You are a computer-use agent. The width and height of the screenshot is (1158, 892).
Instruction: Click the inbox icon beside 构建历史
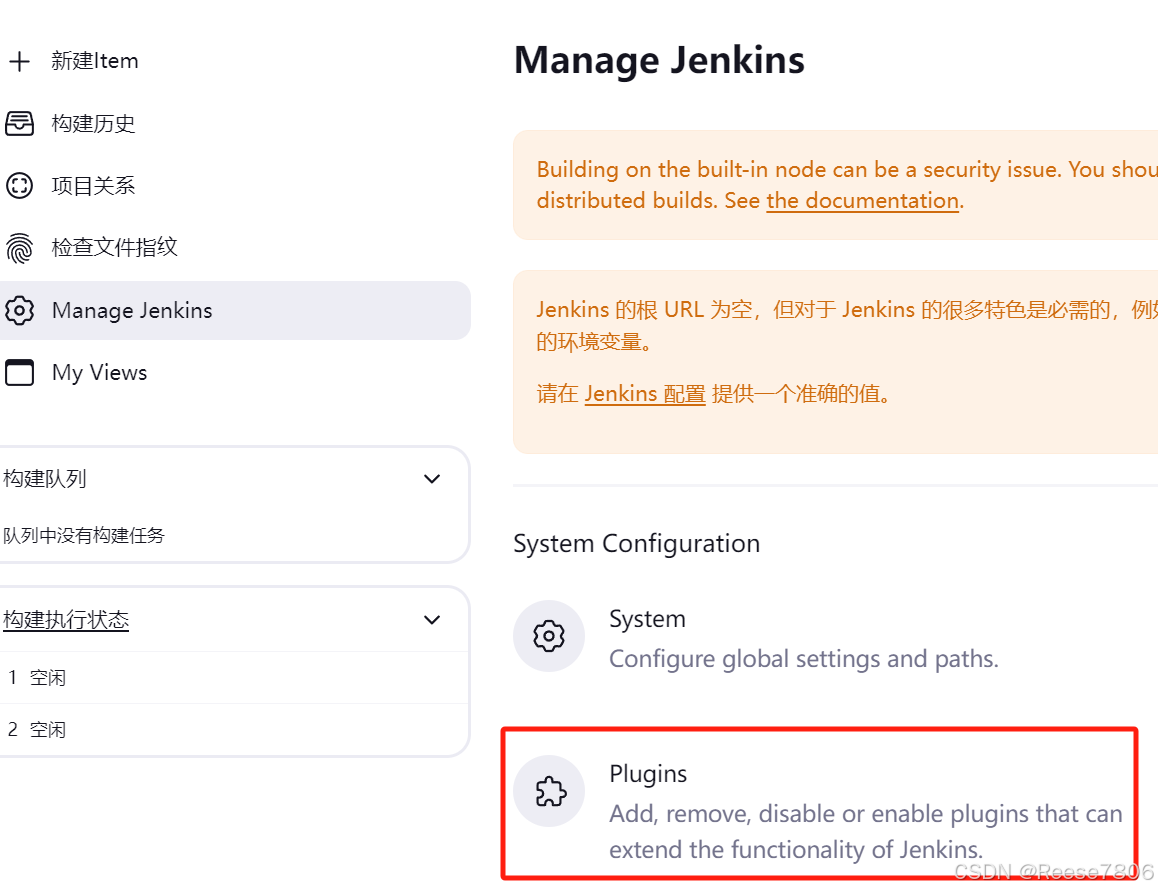(x=19, y=123)
